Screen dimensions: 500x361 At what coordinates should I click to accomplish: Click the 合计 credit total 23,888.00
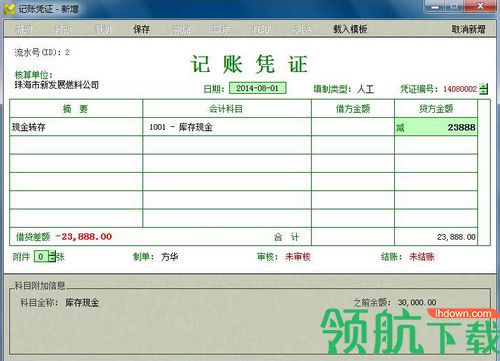[456, 237]
